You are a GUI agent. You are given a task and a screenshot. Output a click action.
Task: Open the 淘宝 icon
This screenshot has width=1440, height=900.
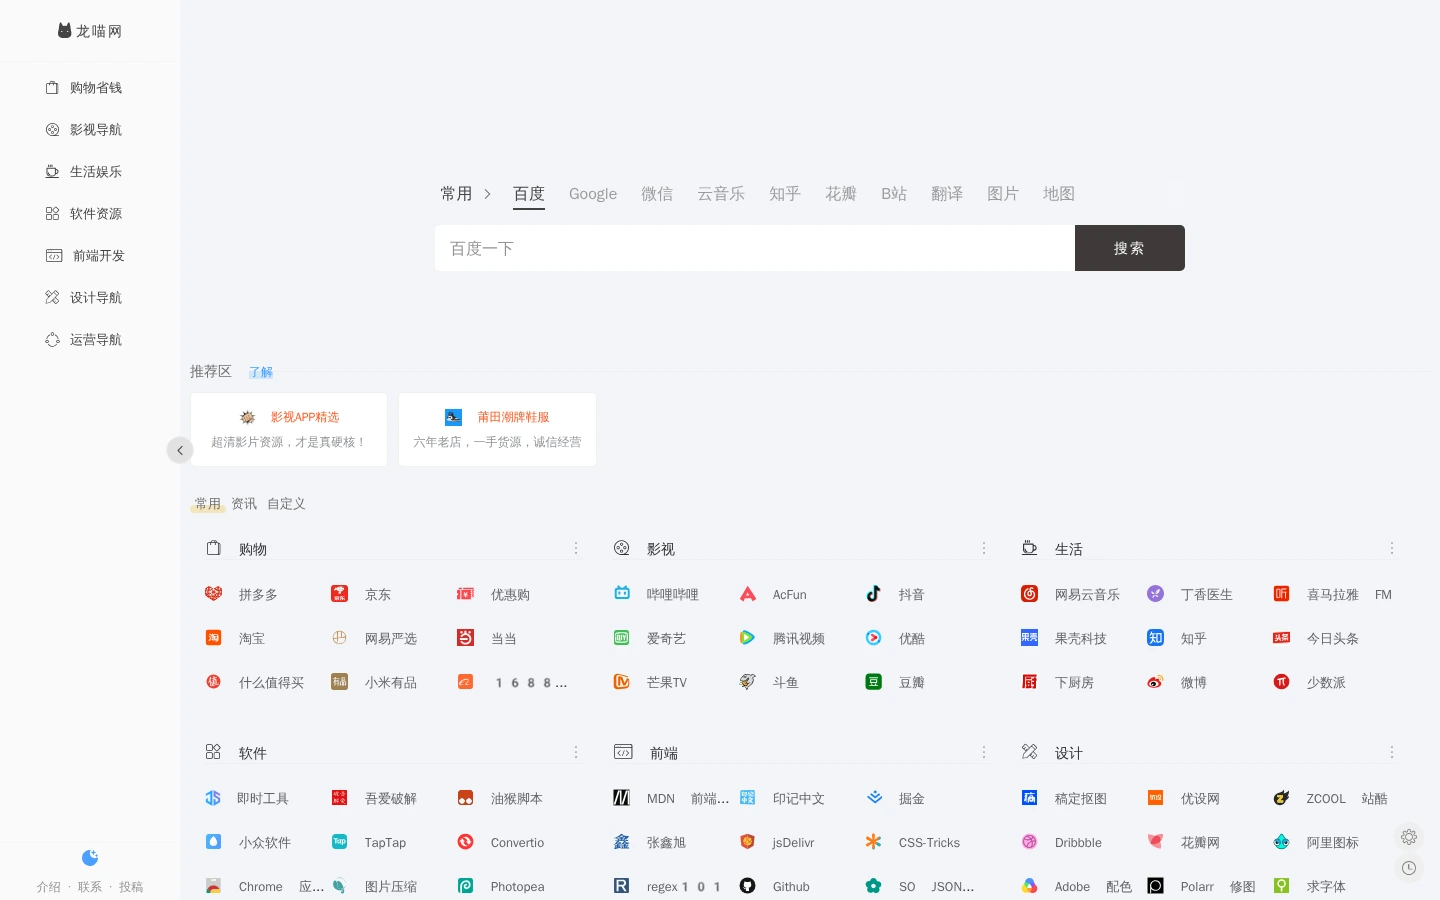(x=213, y=638)
